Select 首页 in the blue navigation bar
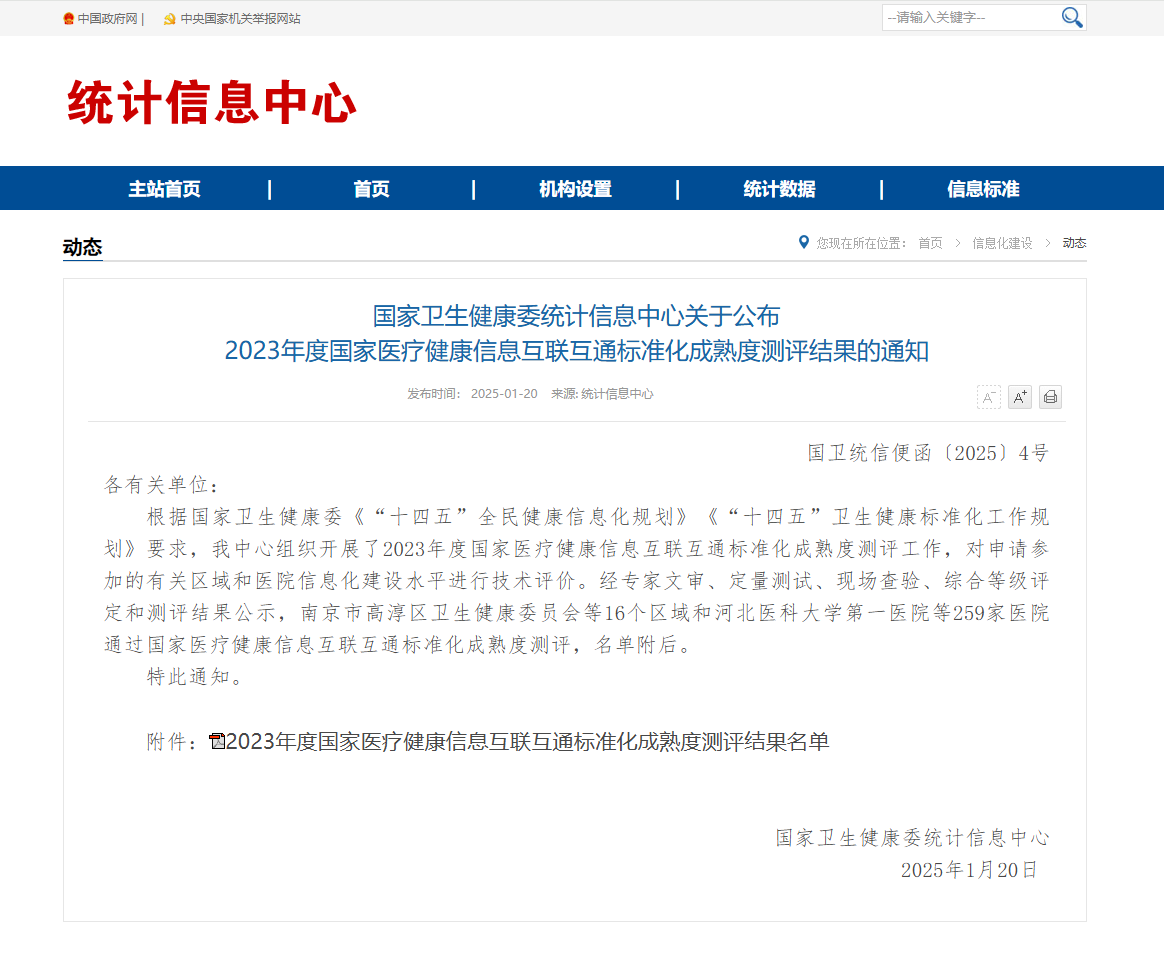Screen dimensions: 1164x954 pos(371,189)
